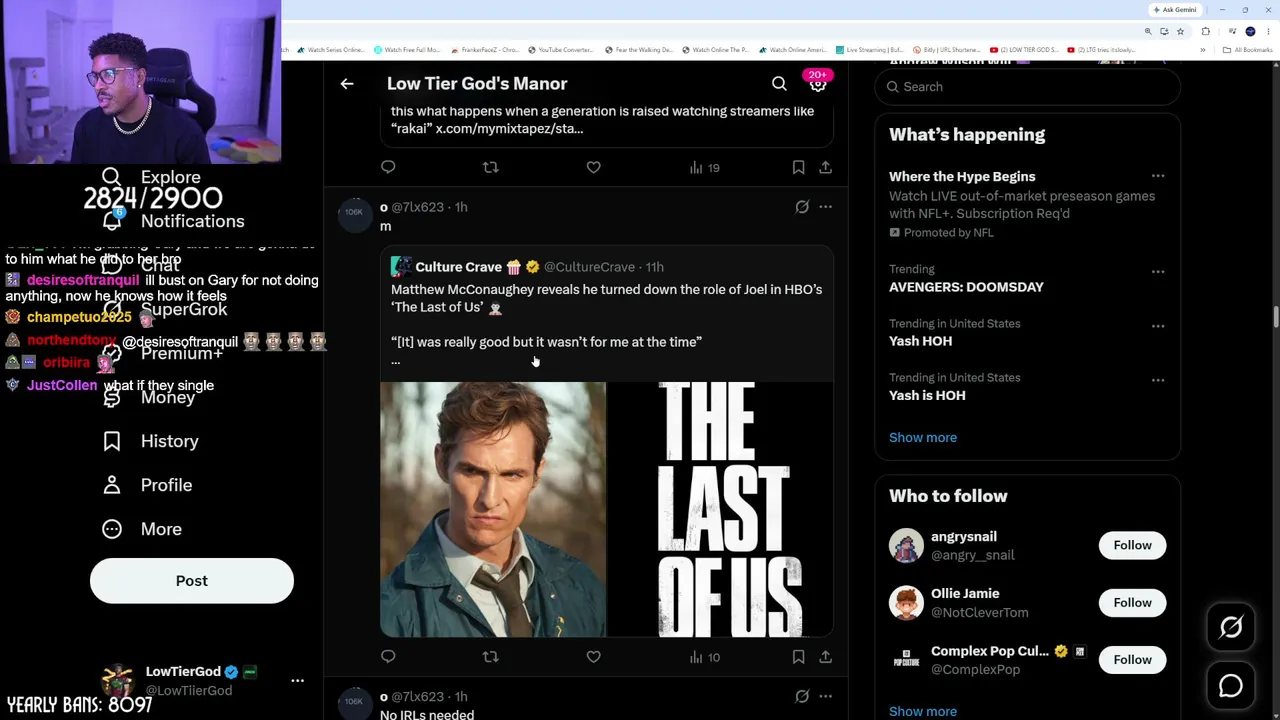The height and width of the screenshot is (720, 1280).
Task: Open @7lx623 avatar on the 'm' post
Action: pos(354,213)
